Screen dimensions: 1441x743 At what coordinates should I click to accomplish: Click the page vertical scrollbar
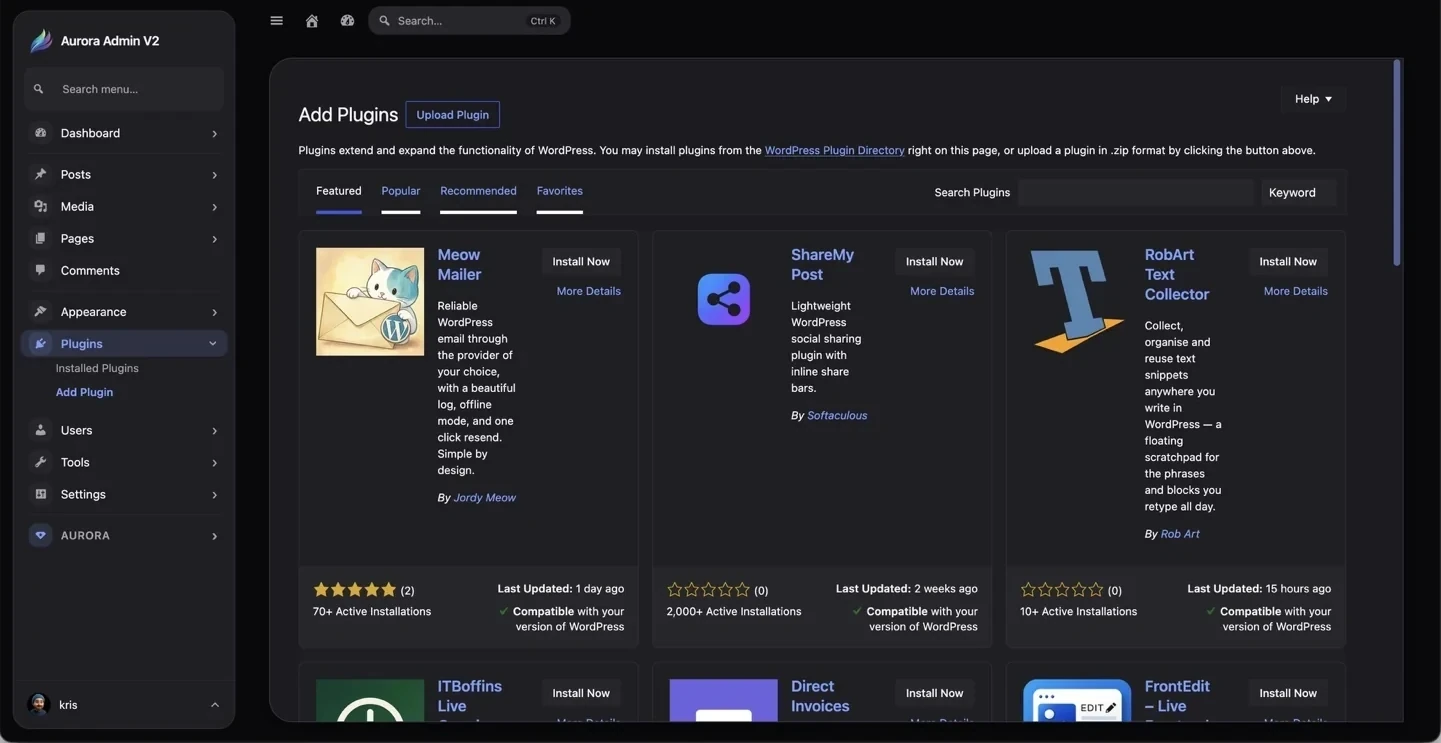[x=1397, y=162]
